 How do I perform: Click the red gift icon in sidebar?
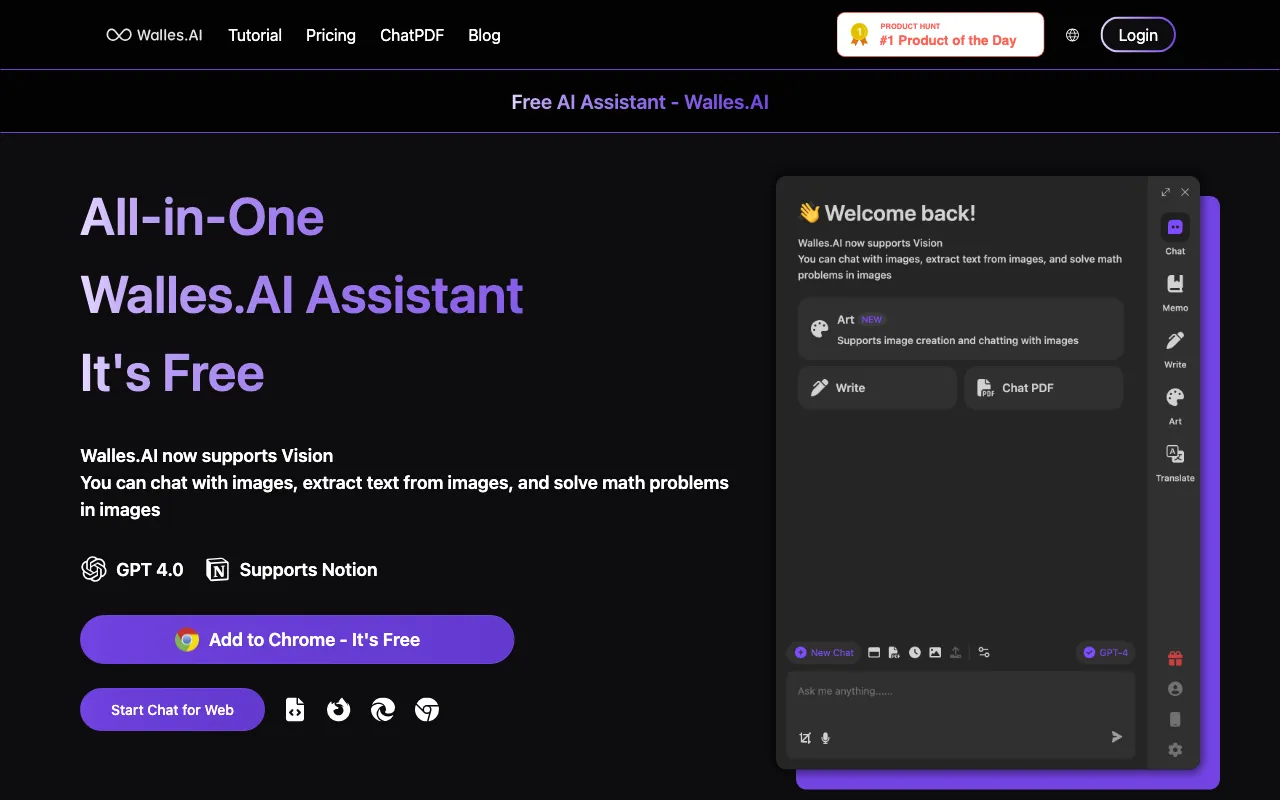1175,658
